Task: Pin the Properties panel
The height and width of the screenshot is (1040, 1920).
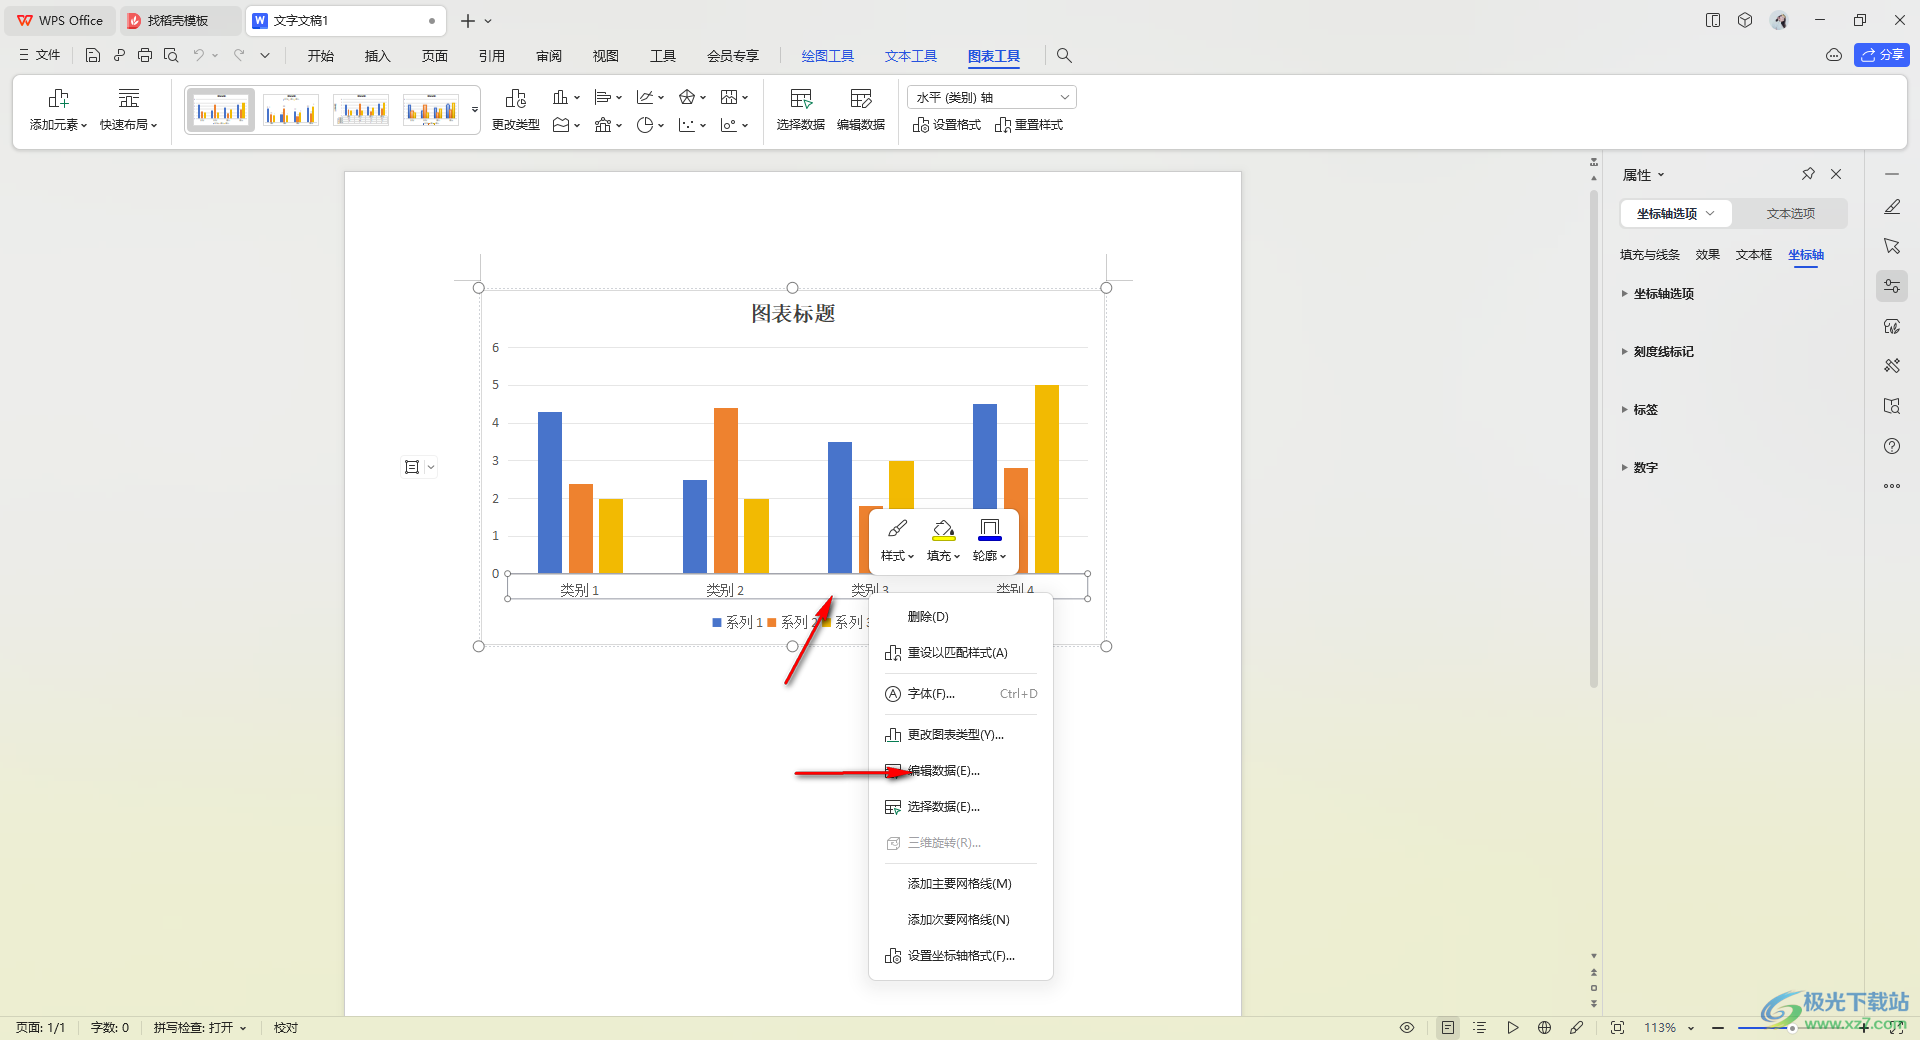Action: coord(1808,174)
